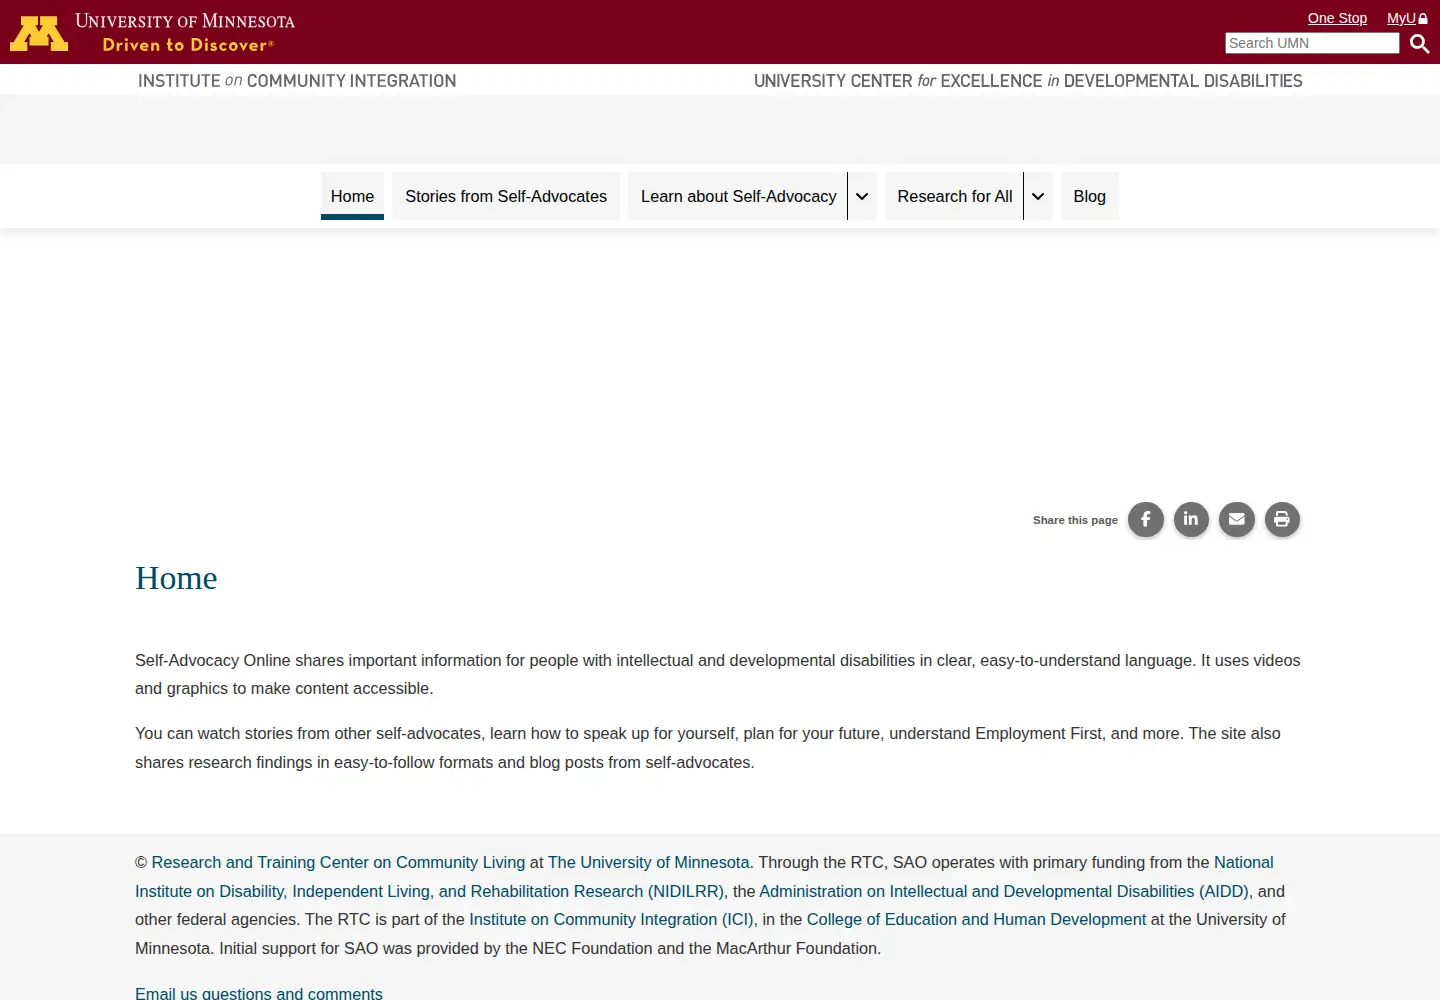The width and height of the screenshot is (1440, 1000).
Task: Click the 'Share this page' label
Action: (x=1075, y=520)
